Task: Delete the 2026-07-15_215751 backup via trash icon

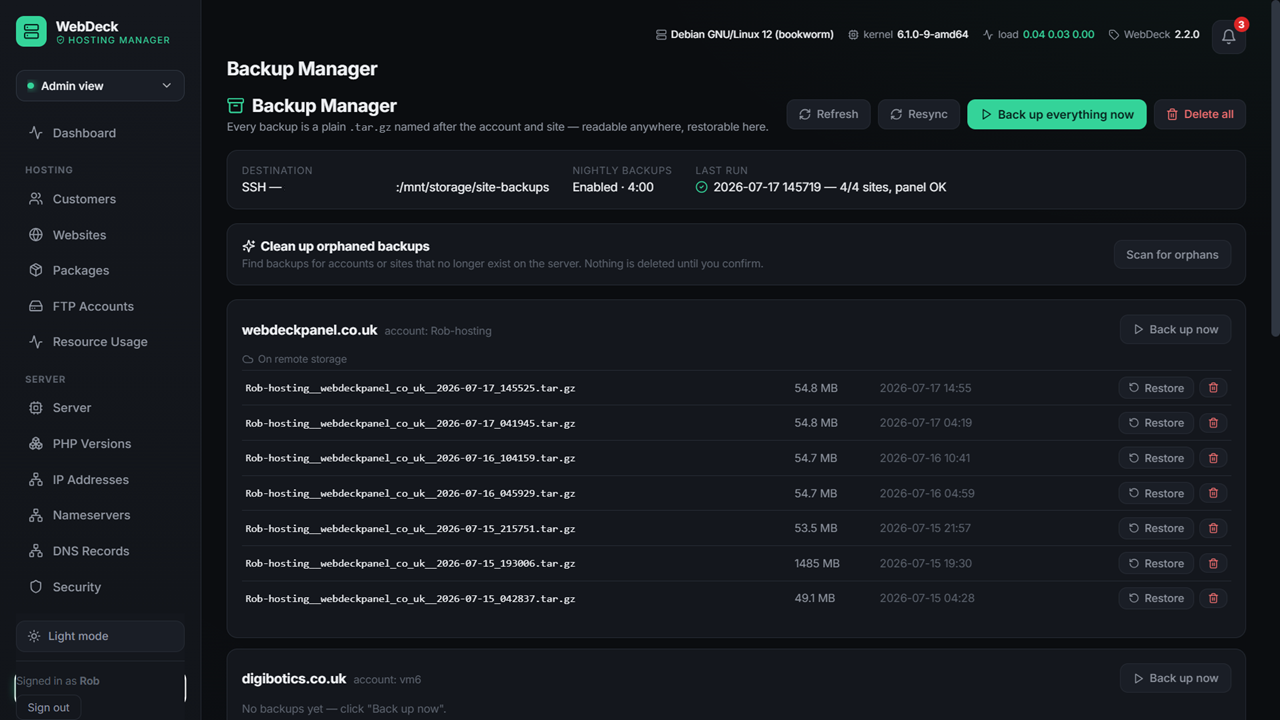Action: click(1213, 528)
